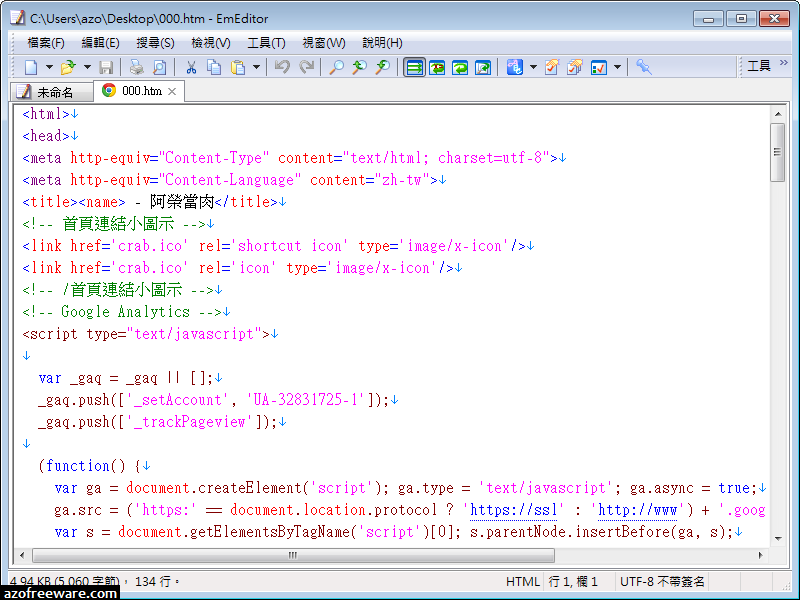Redo the last undone edit

click(307, 67)
